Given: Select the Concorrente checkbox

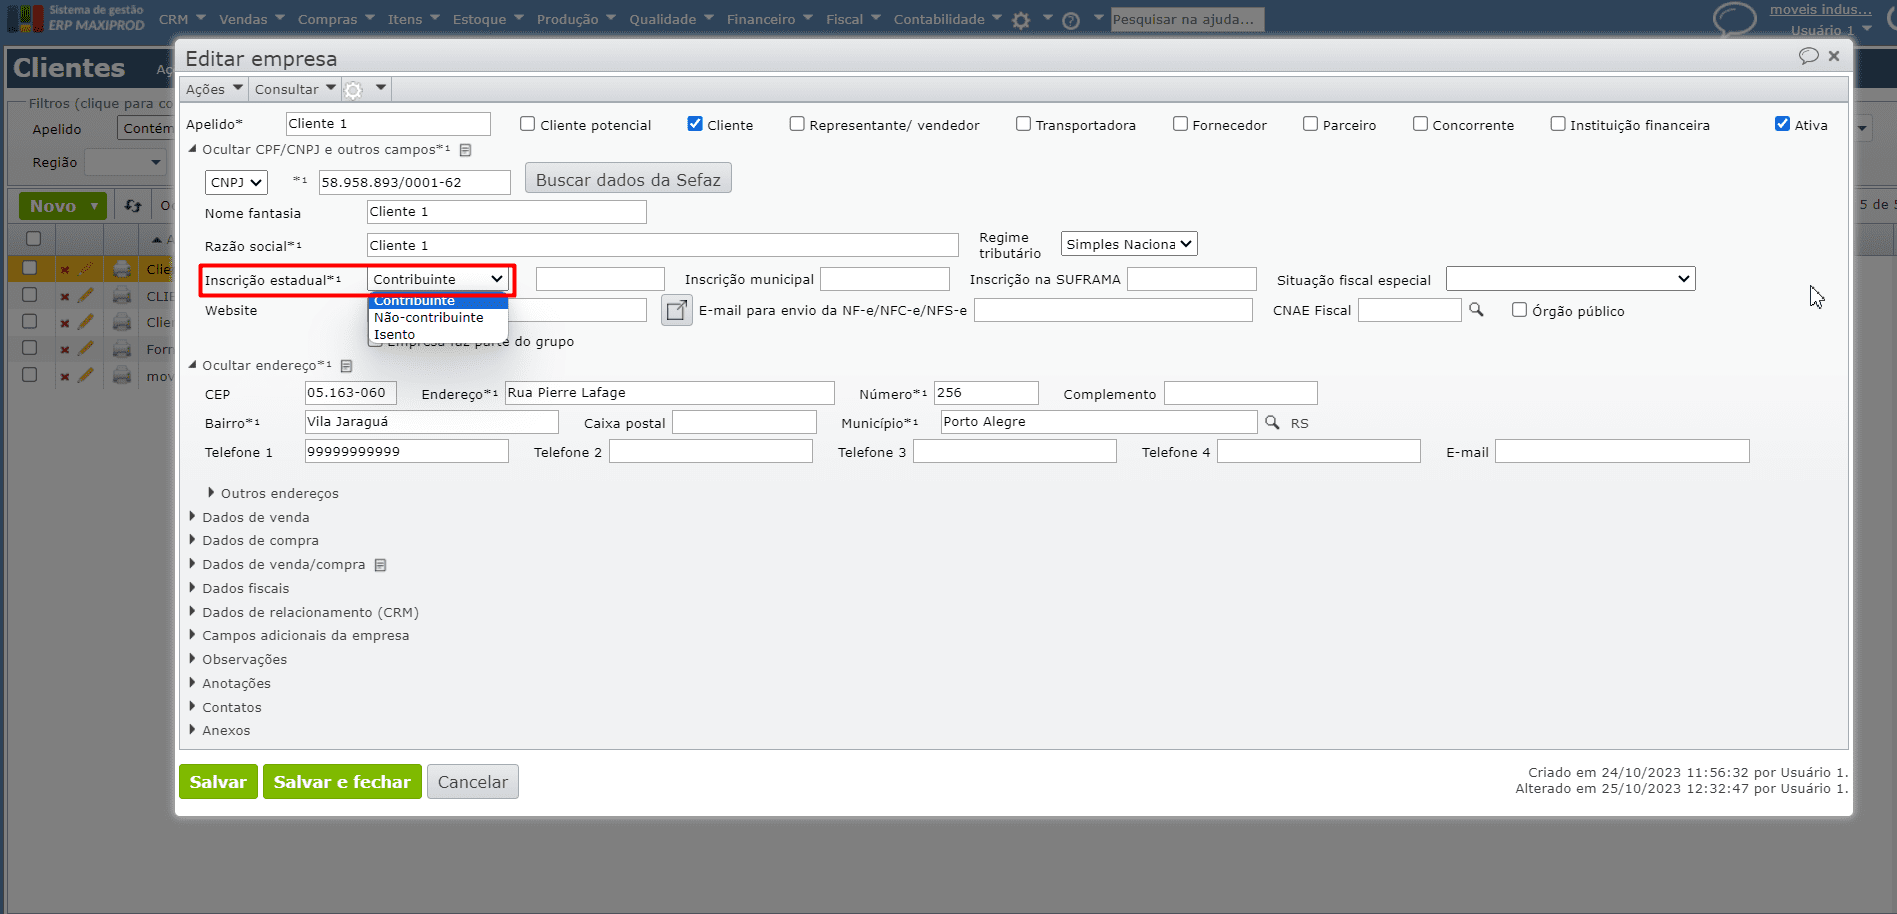Looking at the screenshot, I should coord(1420,124).
